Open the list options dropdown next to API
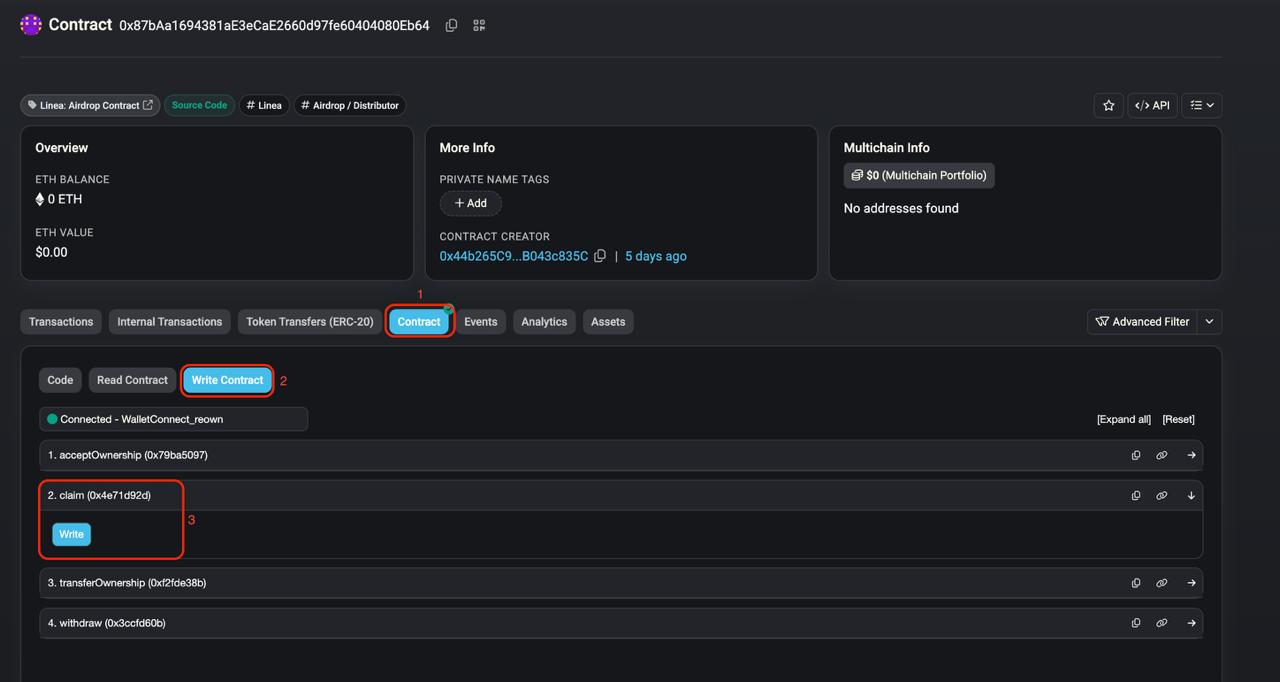This screenshot has height=682, width=1280. (1202, 105)
